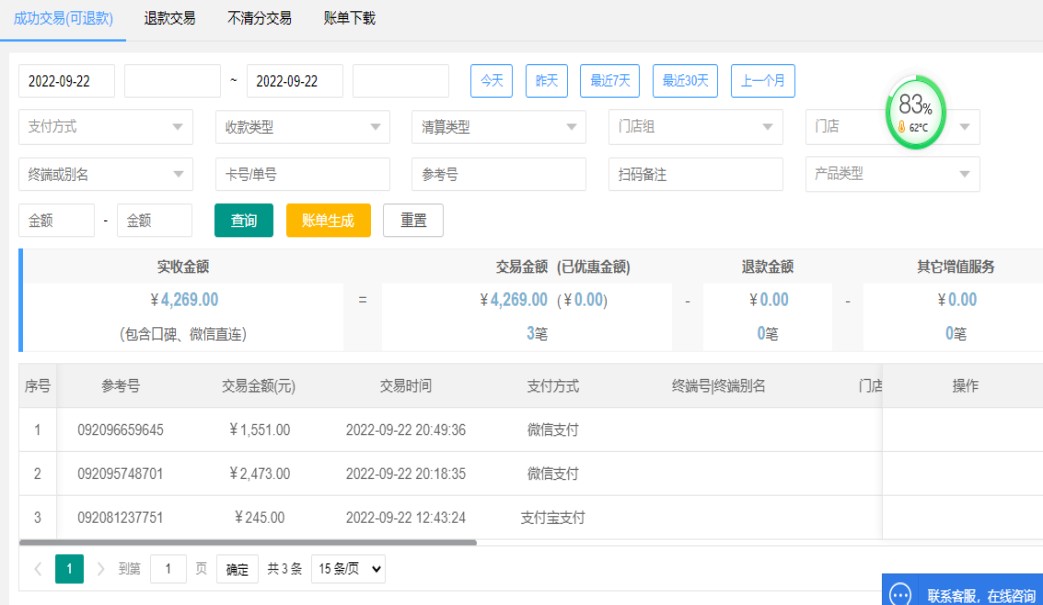Change the 15条/页 page size selector
This screenshot has height=605, width=1043.
(x=348, y=569)
